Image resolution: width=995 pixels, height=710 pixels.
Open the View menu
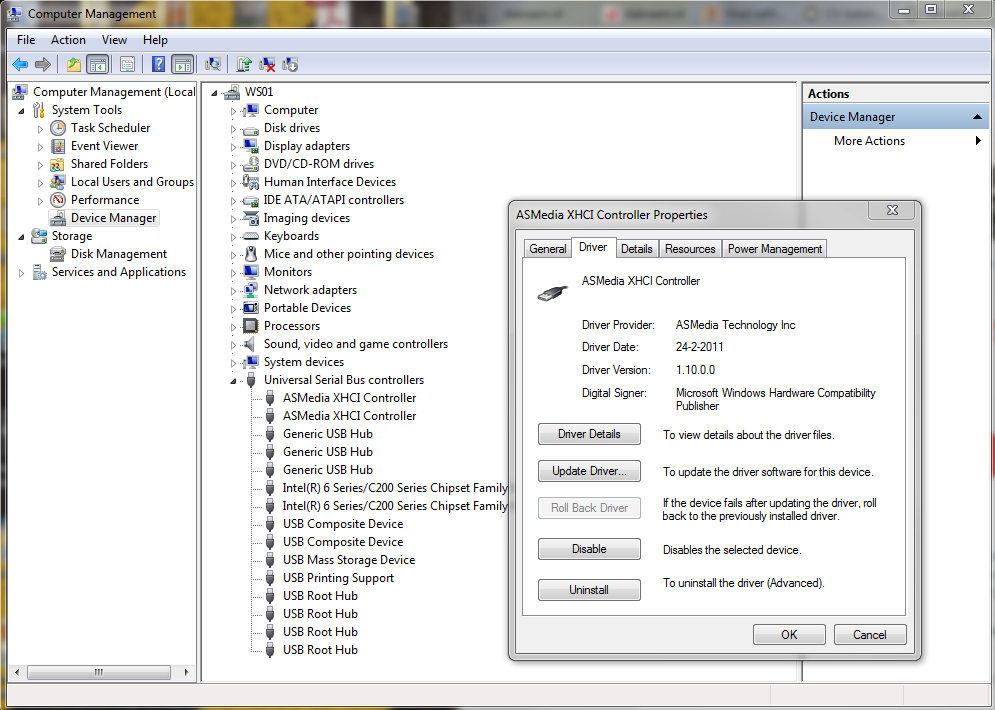pyautogui.click(x=114, y=40)
